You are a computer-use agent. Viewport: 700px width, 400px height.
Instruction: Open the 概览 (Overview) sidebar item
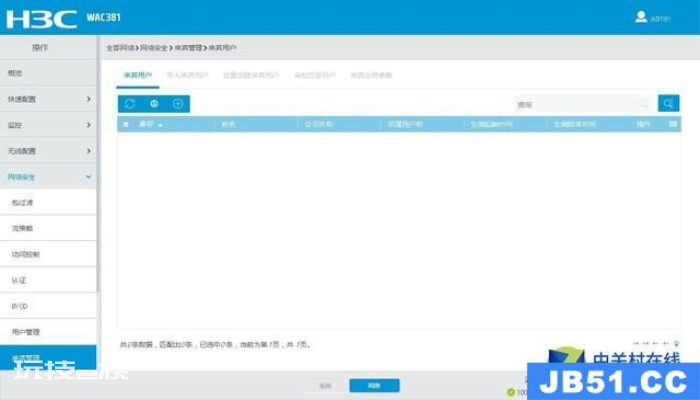click(x=48, y=73)
